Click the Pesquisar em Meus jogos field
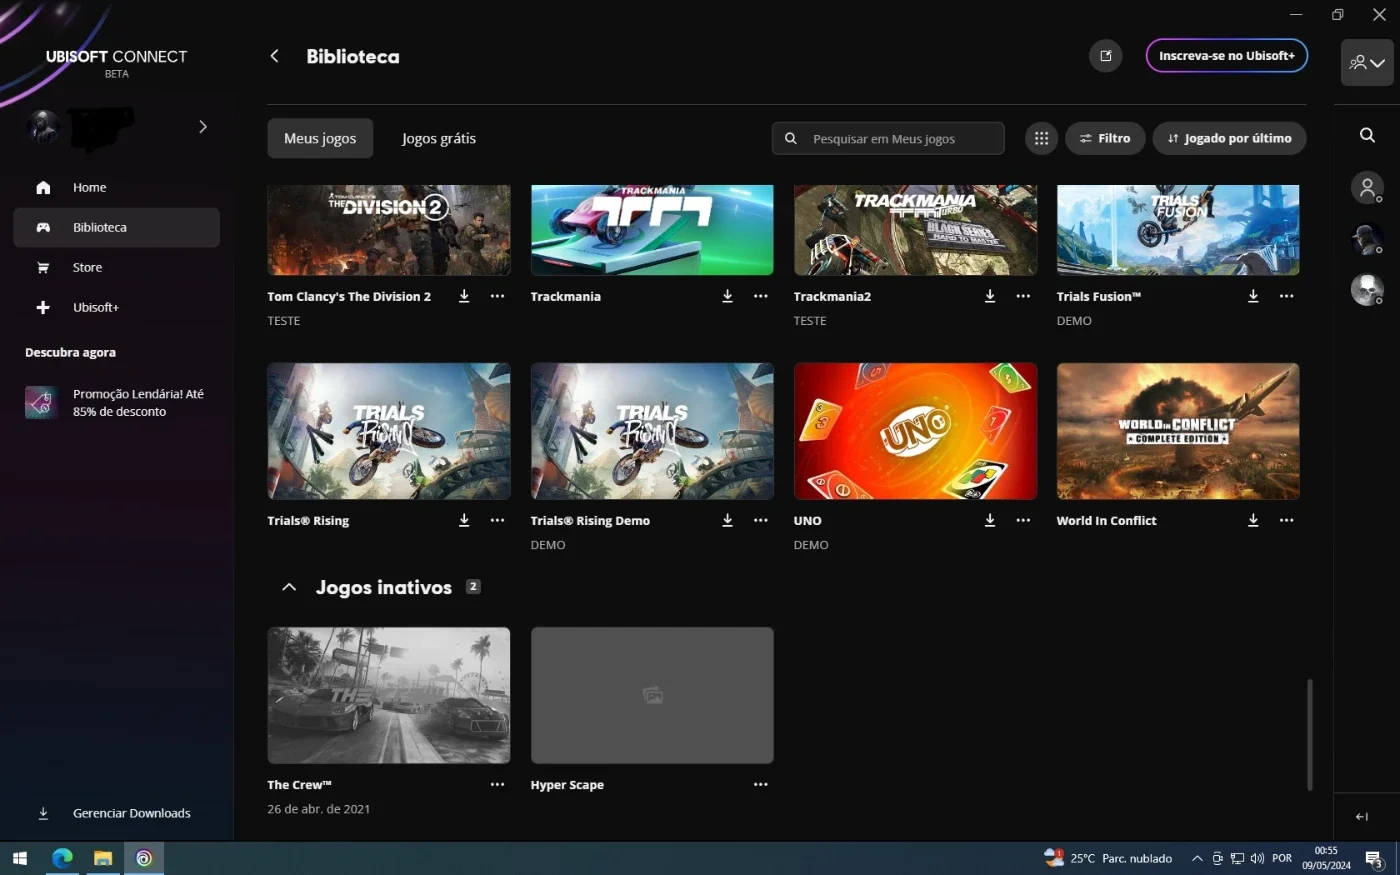1400x875 pixels. pyautogui.click(x=888, y=138)
